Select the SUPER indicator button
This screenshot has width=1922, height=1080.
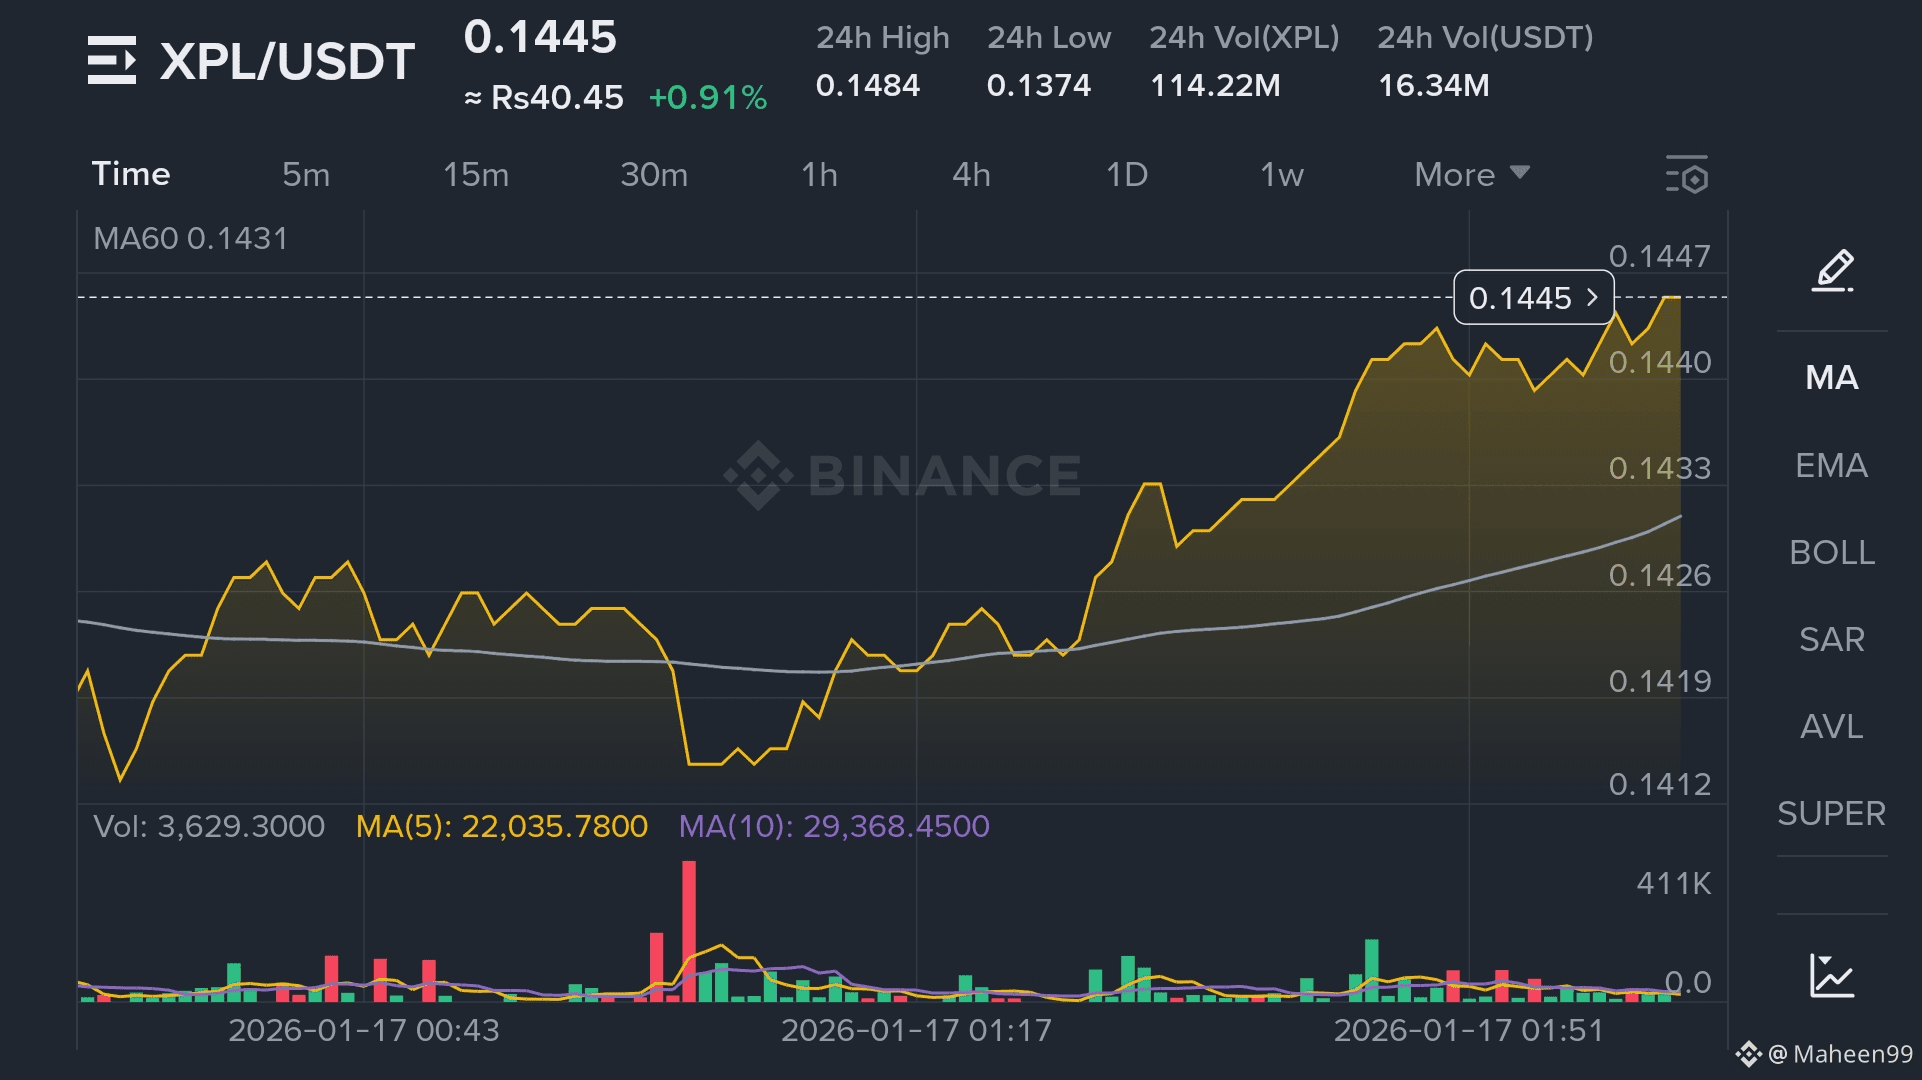(x=1831, y=814)
